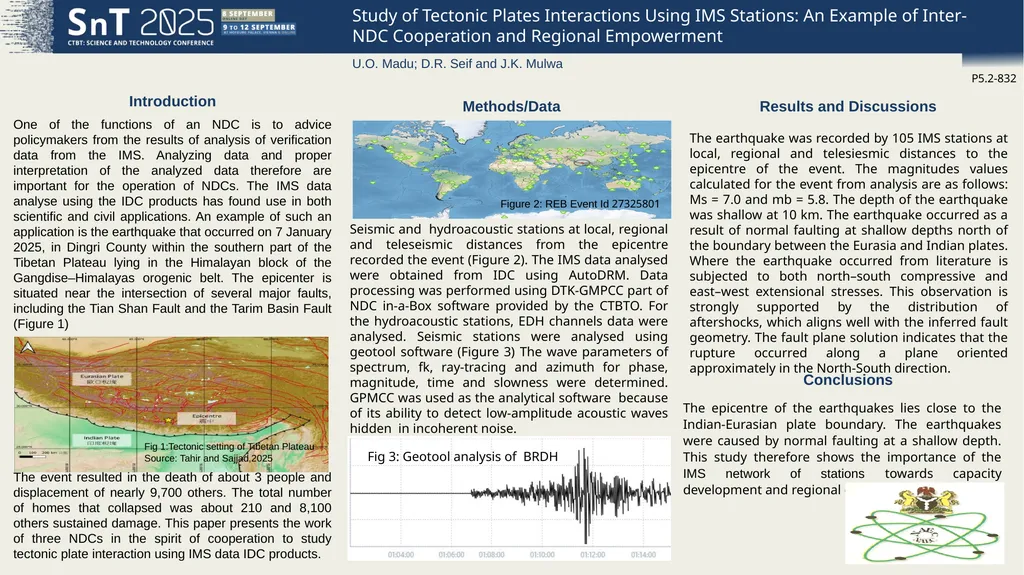Click caption Figure 2: REB Event Id 27325801

click(580, 204)
